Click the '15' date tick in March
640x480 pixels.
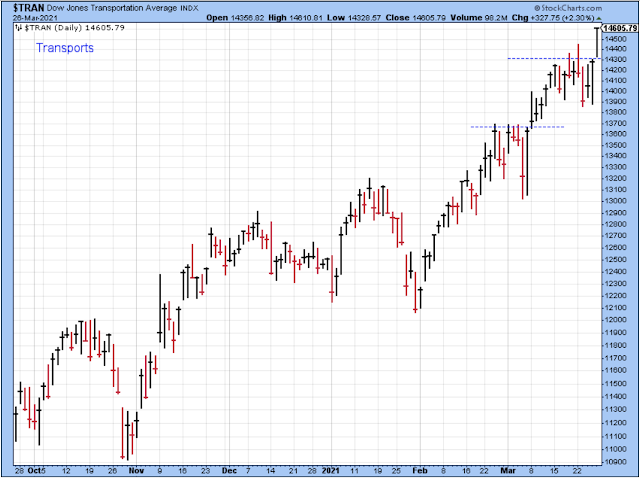pos(554,471)
